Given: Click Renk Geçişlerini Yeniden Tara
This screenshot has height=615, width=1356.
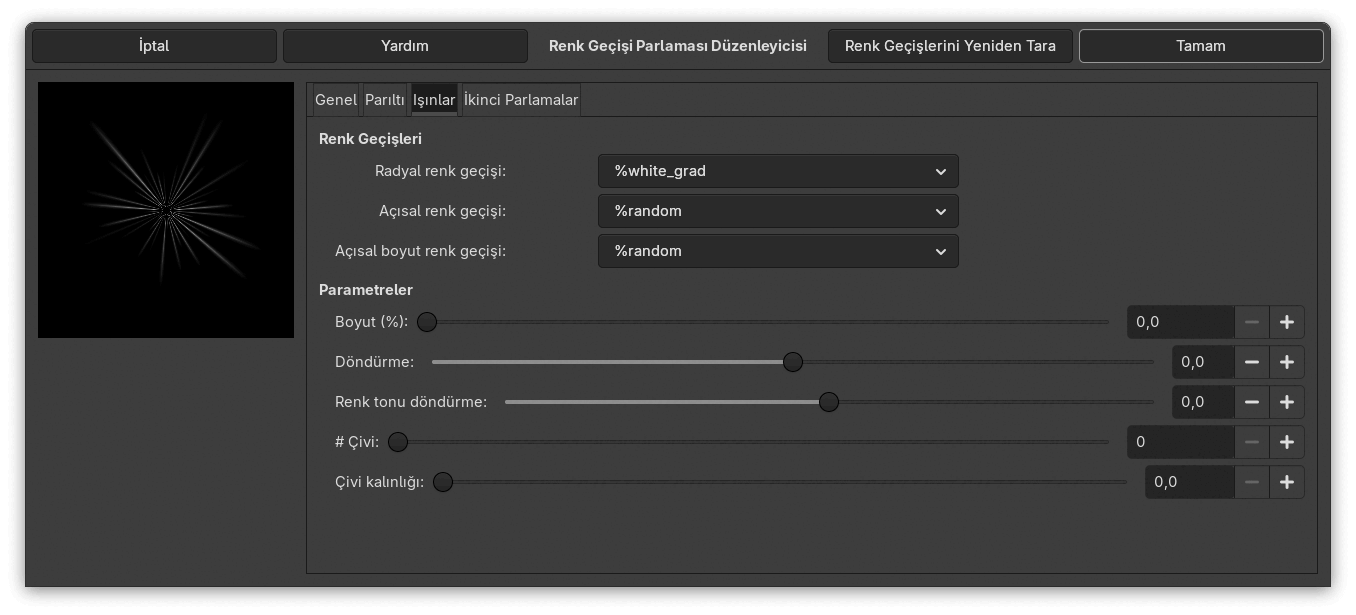Looking at the screenshot, I should tap(950, 46).
